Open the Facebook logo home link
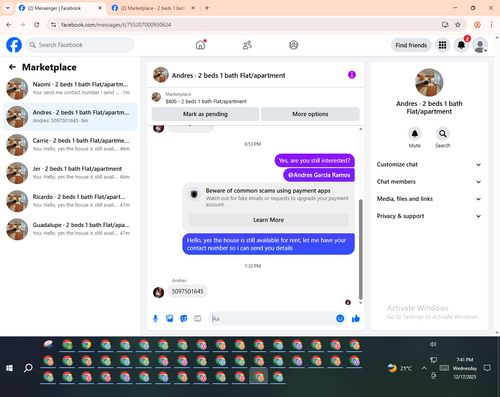This screenshot has width=500, height=397. coord(14,45)
